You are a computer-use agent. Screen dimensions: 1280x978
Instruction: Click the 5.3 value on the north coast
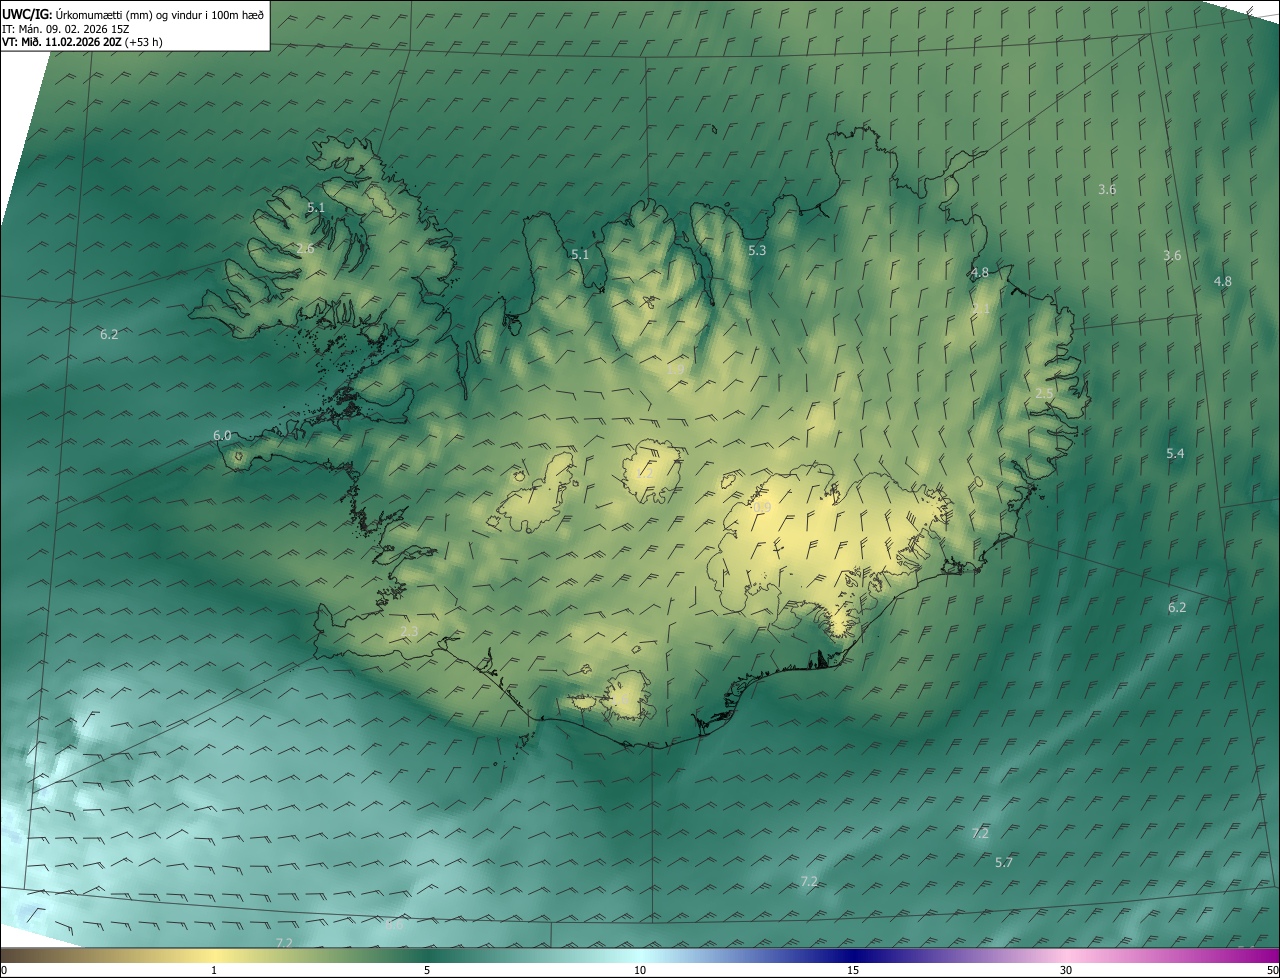(x=757, y=250)
